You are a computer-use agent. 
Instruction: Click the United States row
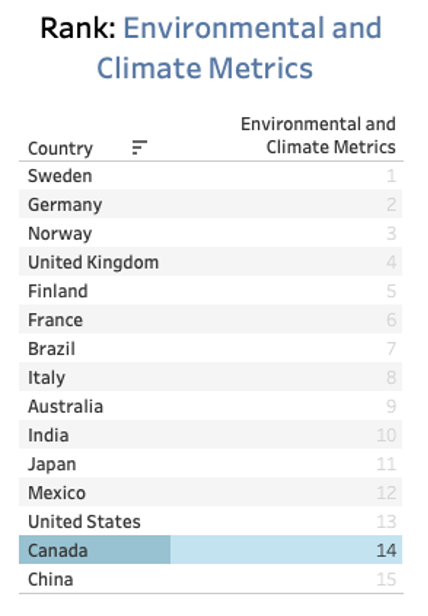pyautogui.click(x=211, y=521)
